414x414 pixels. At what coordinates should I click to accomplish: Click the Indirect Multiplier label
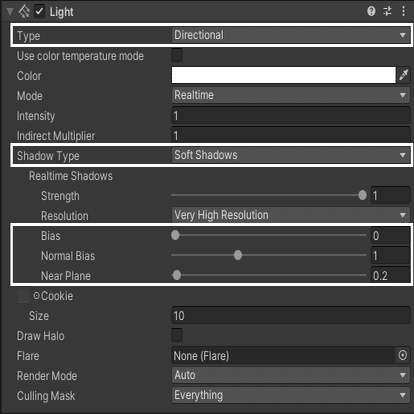[56, 136]
